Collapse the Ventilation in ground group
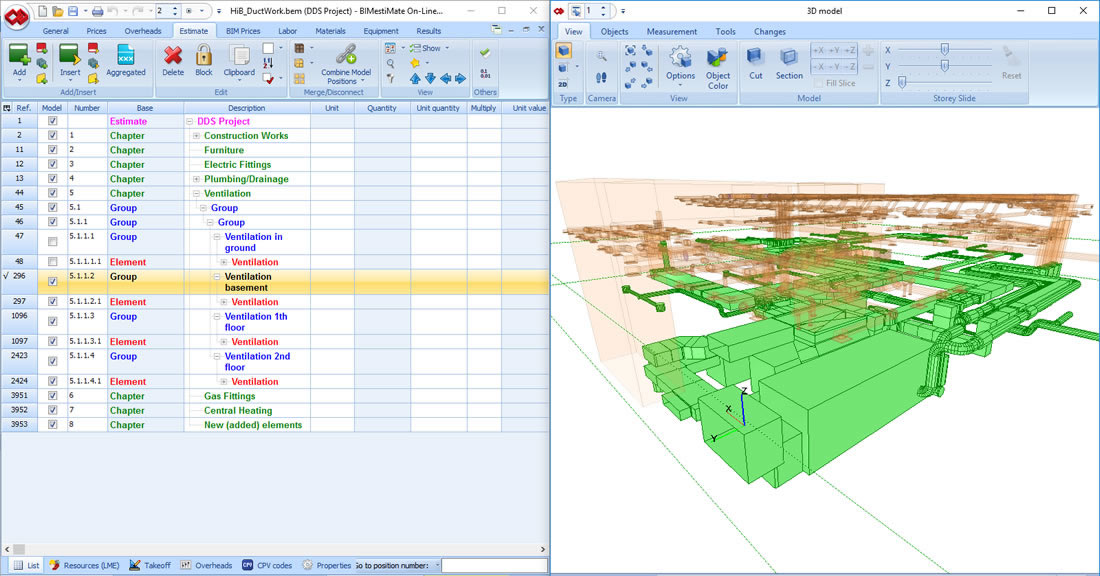 217,236
